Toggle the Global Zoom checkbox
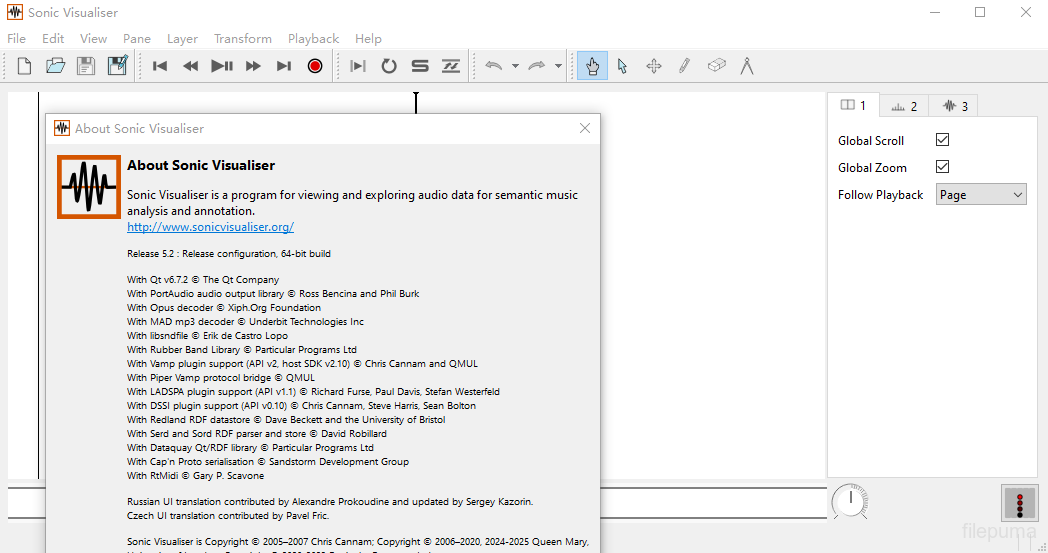 click(x=942, y=167)
